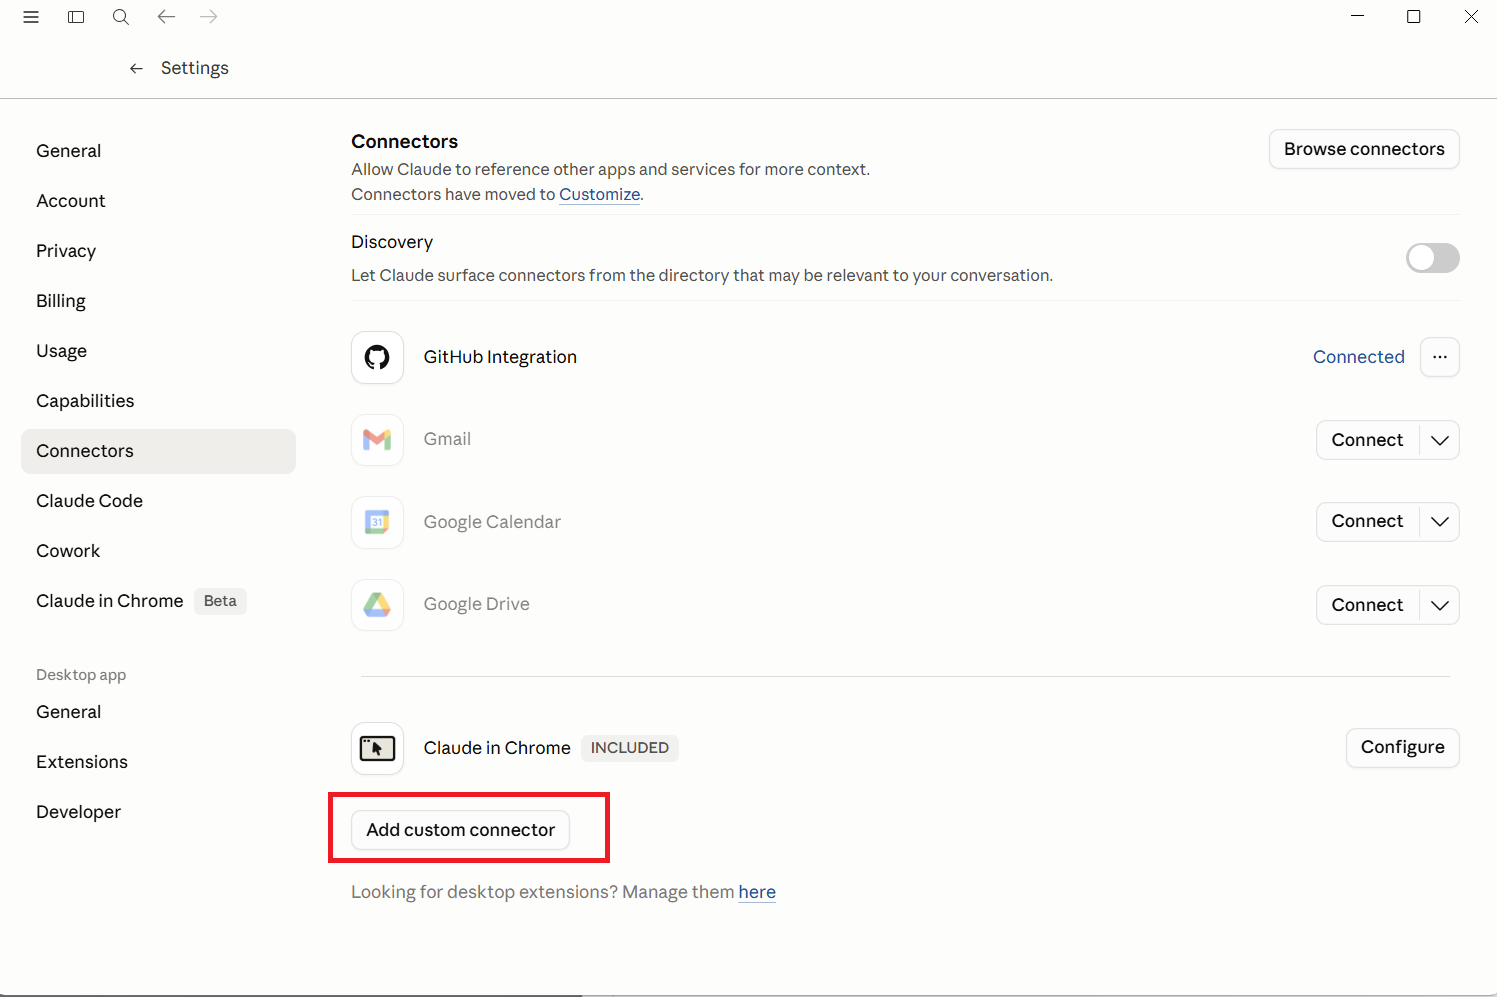Click Connect for Google Calendar
This screenshot has height=997, width=1497.
click(1367, 522)
